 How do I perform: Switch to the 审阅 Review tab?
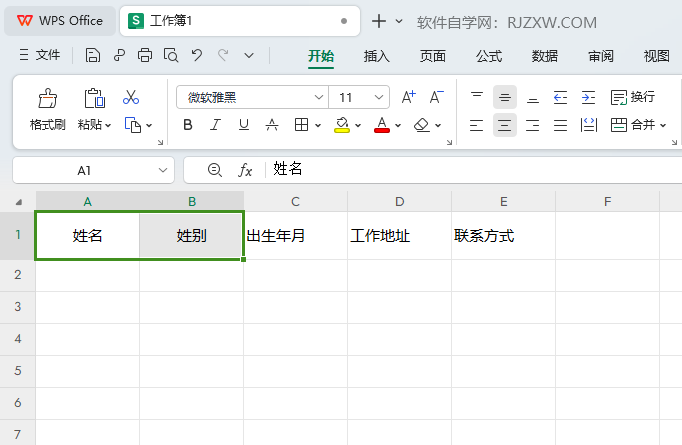pyautogui.click(x=601, y=56)
